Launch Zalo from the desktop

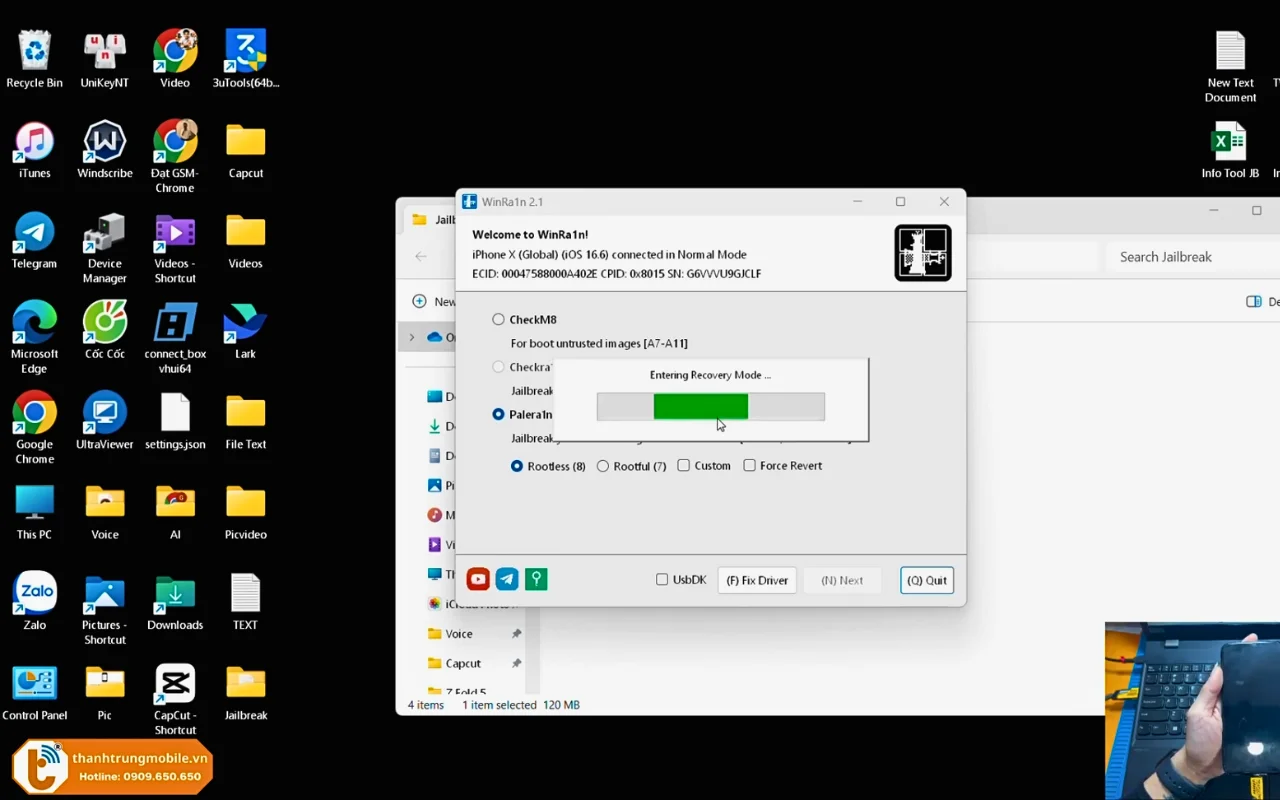click(x=34, y=601)
